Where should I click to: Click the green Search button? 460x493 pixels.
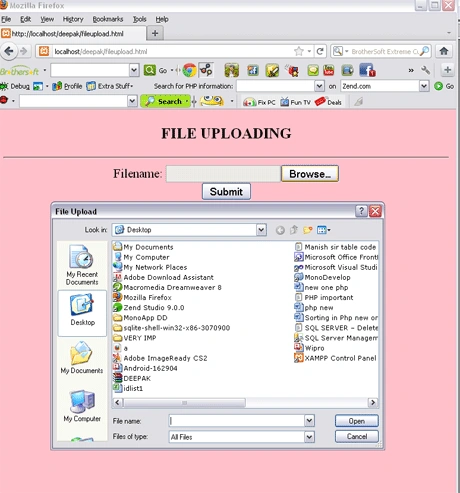click(165, 101)
